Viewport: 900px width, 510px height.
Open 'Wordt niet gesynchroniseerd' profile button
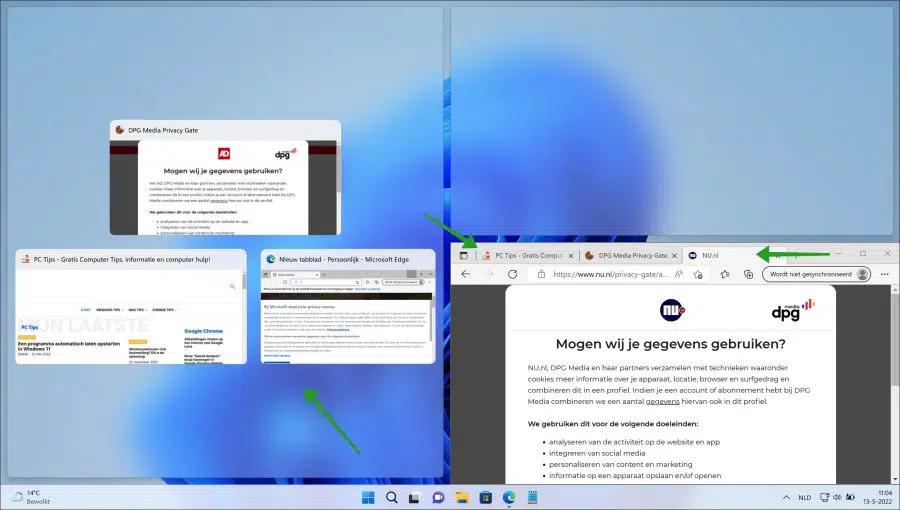[x=816, y=274]
